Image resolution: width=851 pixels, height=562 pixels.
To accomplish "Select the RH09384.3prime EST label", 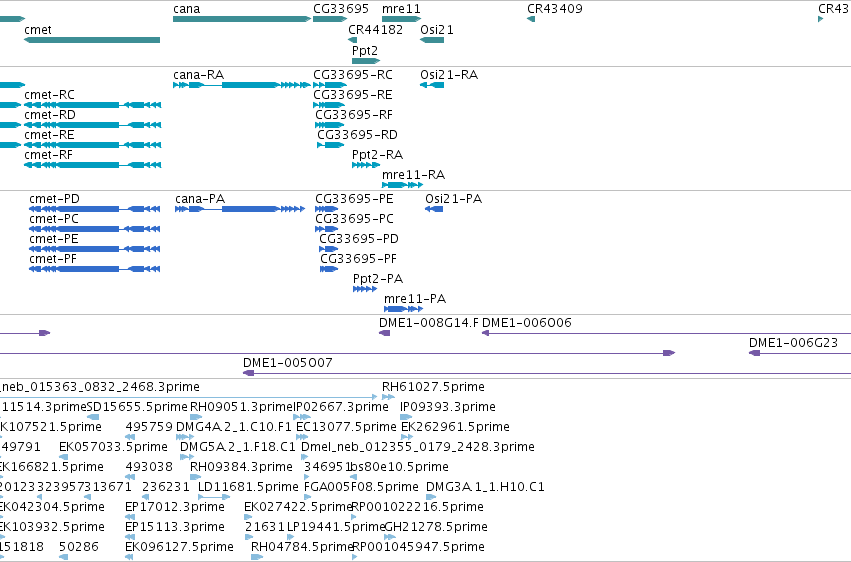I will 241,468.
